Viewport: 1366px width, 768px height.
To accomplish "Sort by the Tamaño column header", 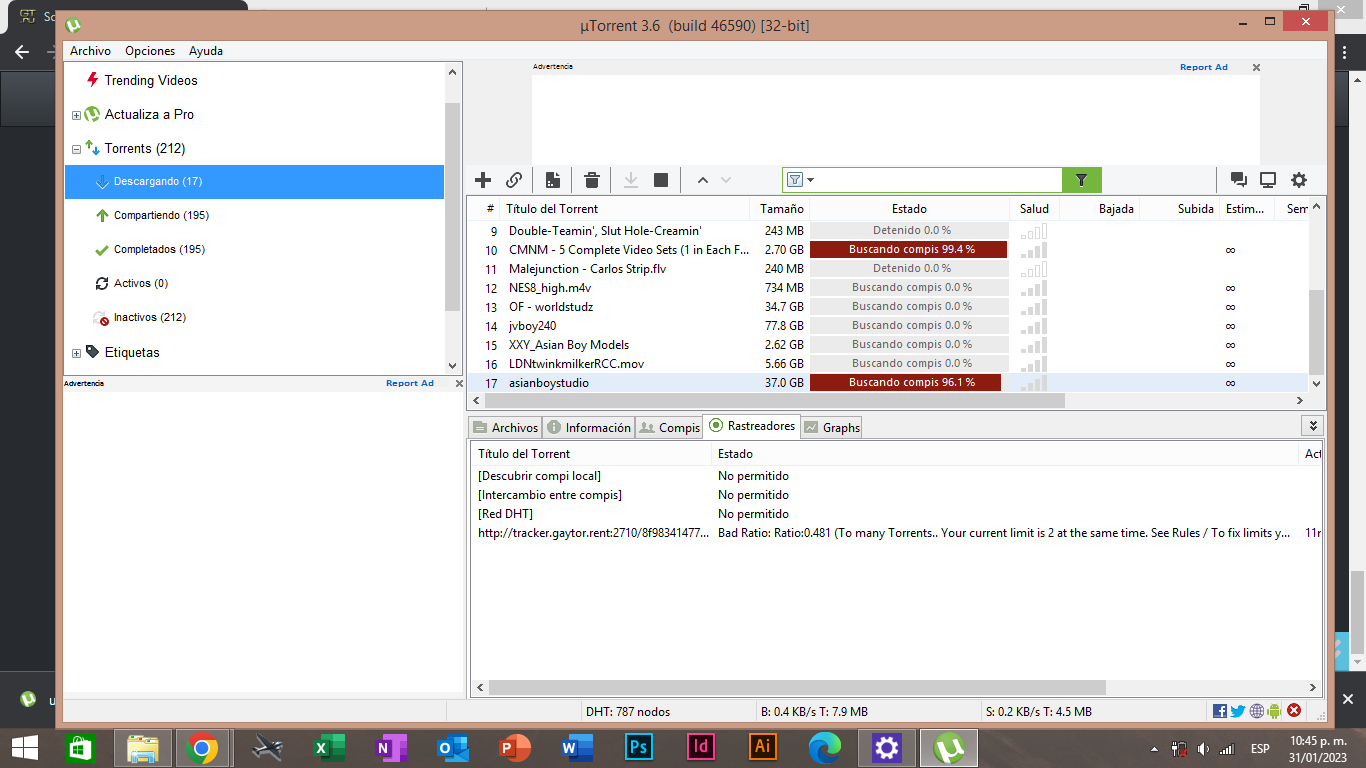I will point(781,209).
